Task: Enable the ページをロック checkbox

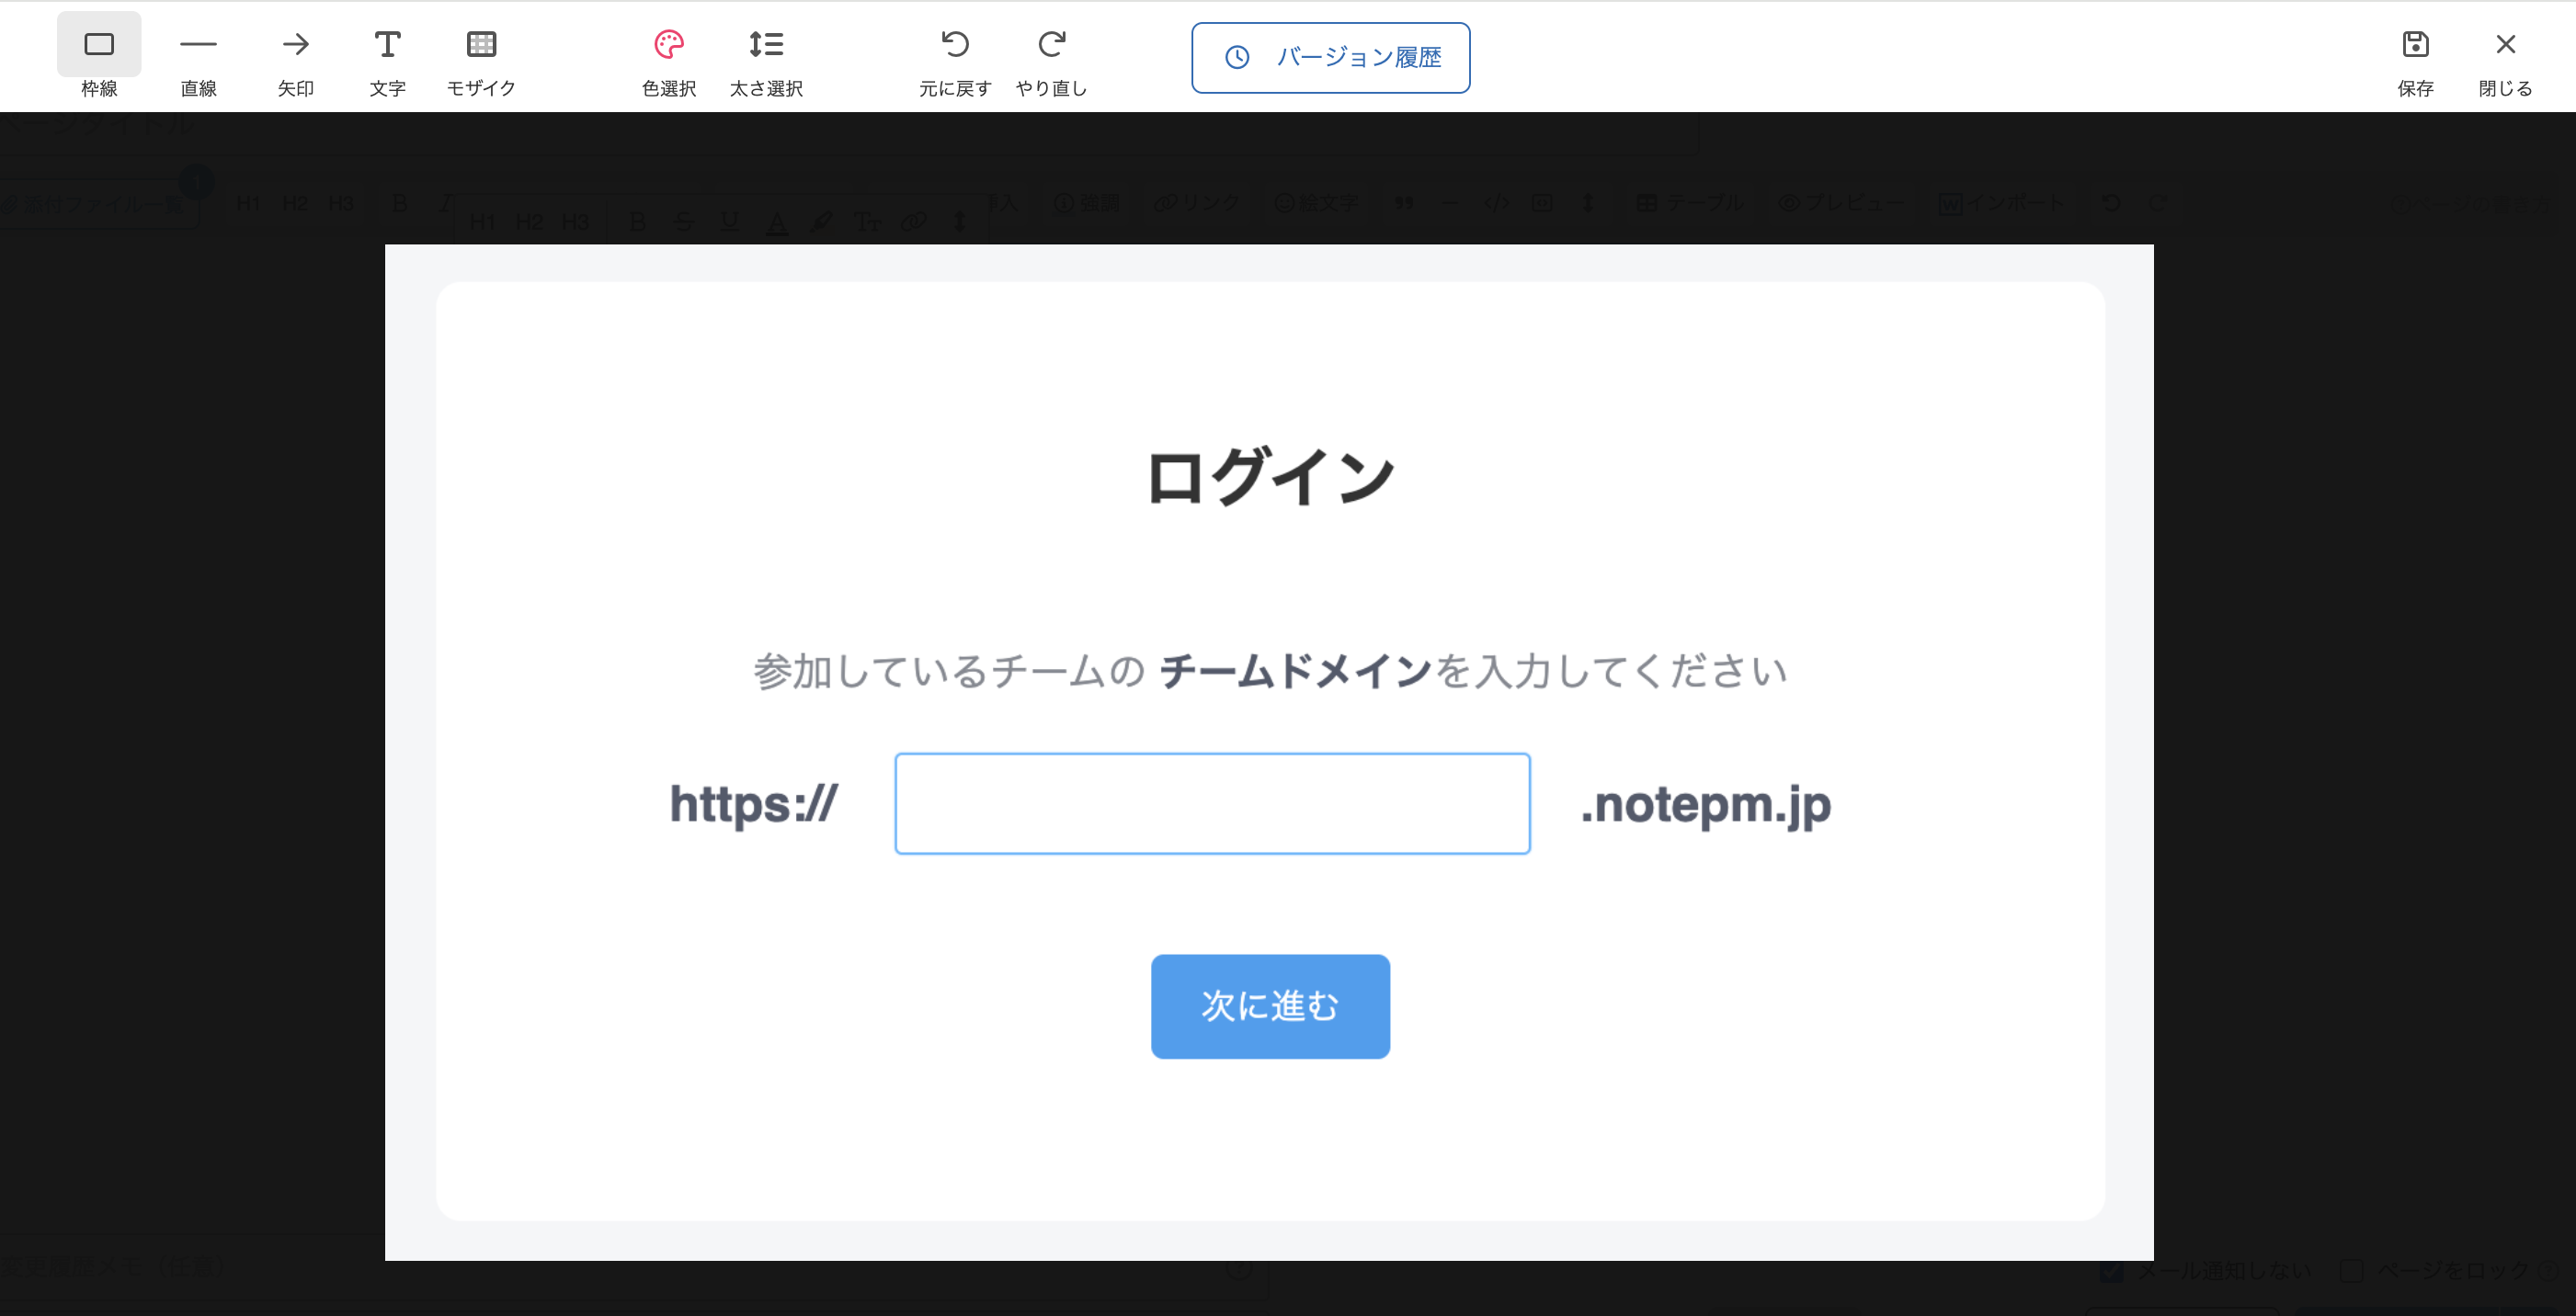Action: [2352, 1271]
